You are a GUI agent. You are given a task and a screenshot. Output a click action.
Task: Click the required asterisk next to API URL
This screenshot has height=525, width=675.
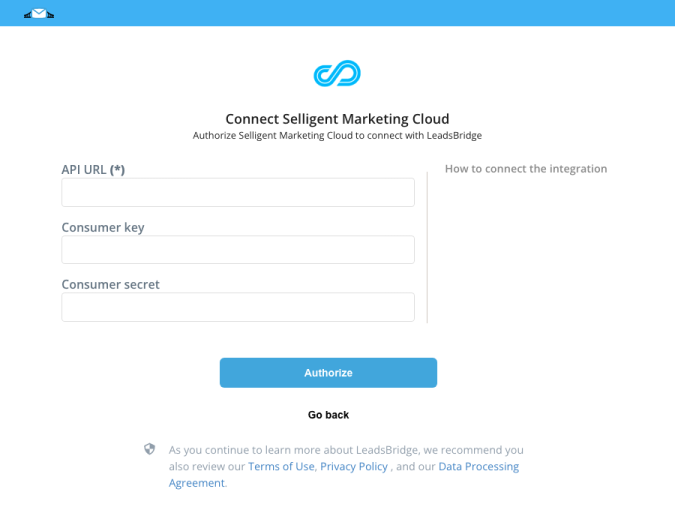[x=118, y=170]
